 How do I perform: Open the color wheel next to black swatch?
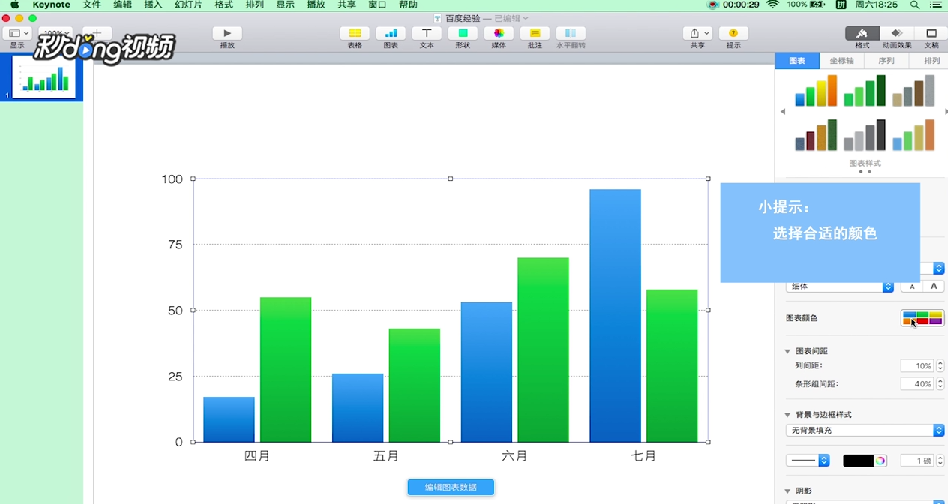[x=881, y=460]
